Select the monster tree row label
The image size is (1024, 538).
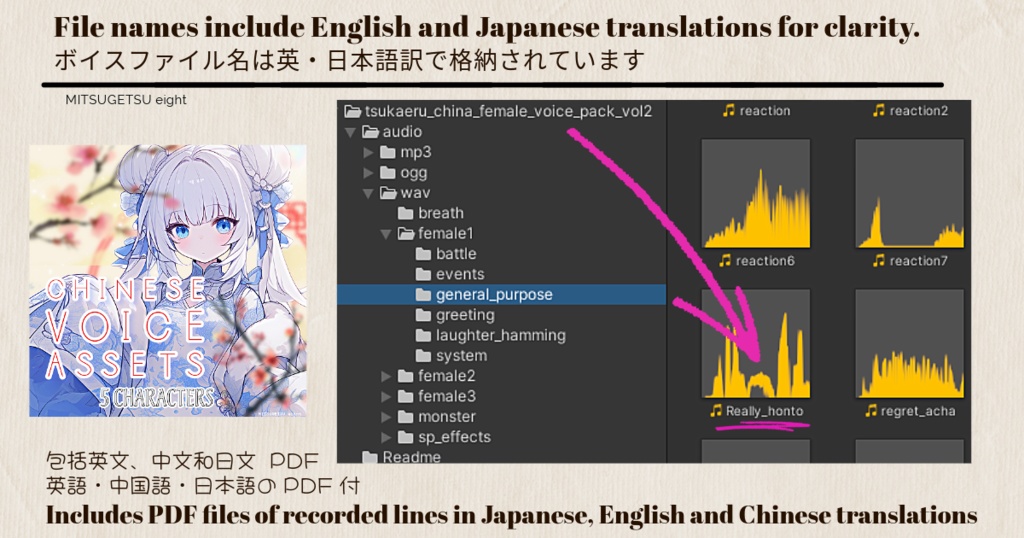coord(447,417)
